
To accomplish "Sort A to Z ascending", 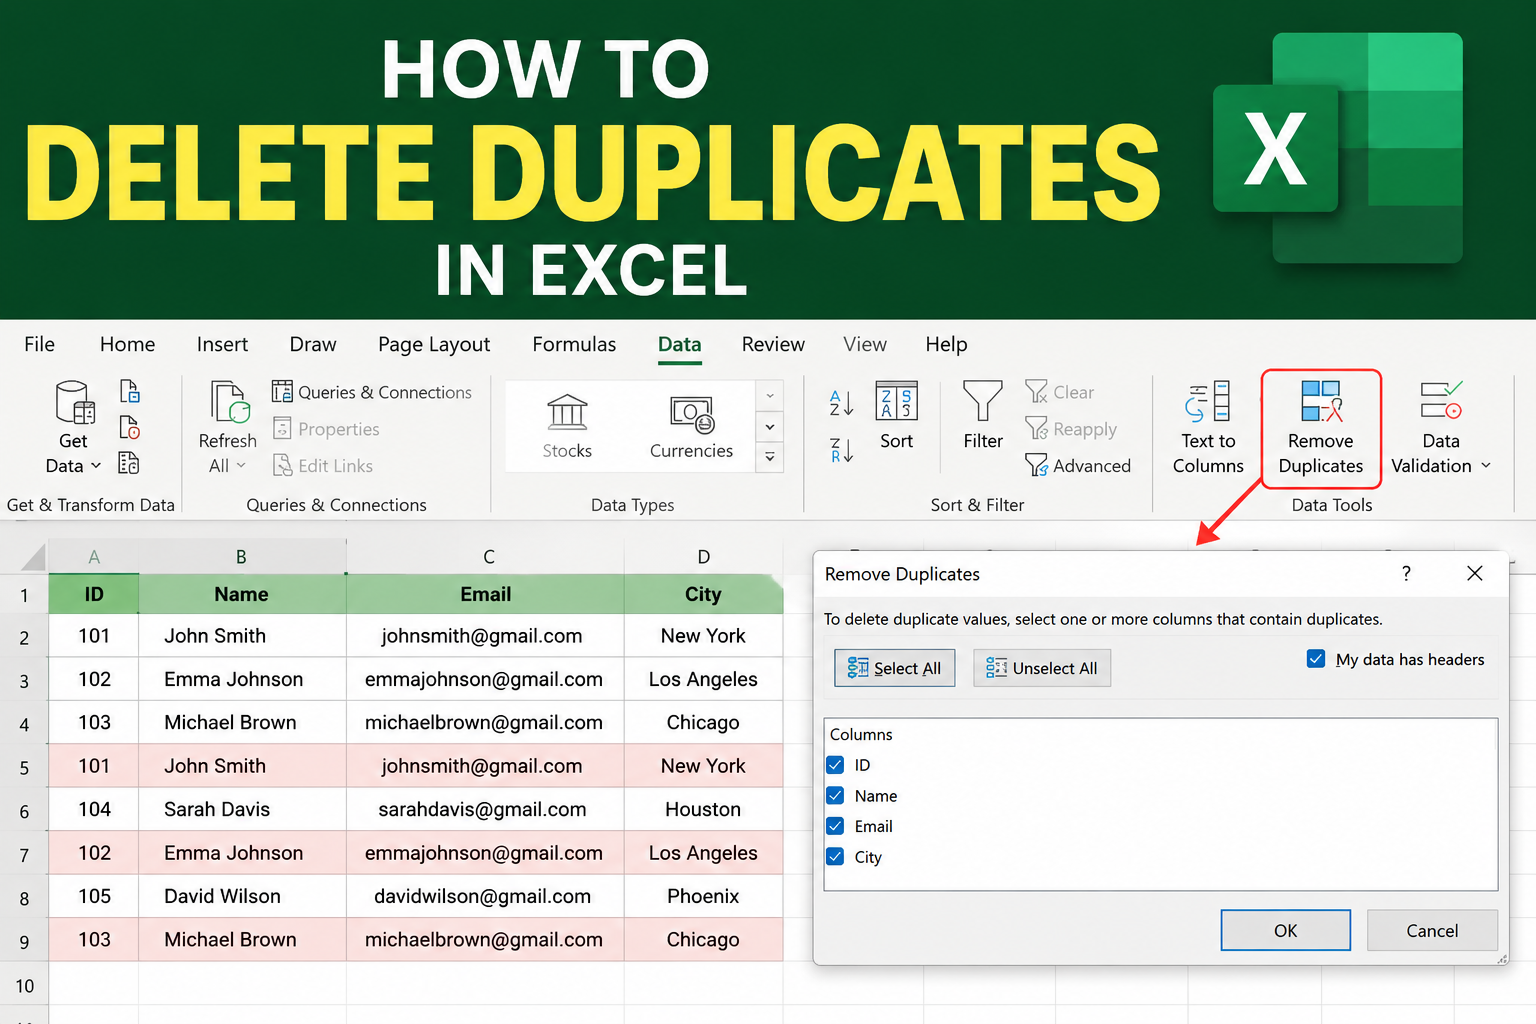I will pyautogui.click(x=842, y=403).
